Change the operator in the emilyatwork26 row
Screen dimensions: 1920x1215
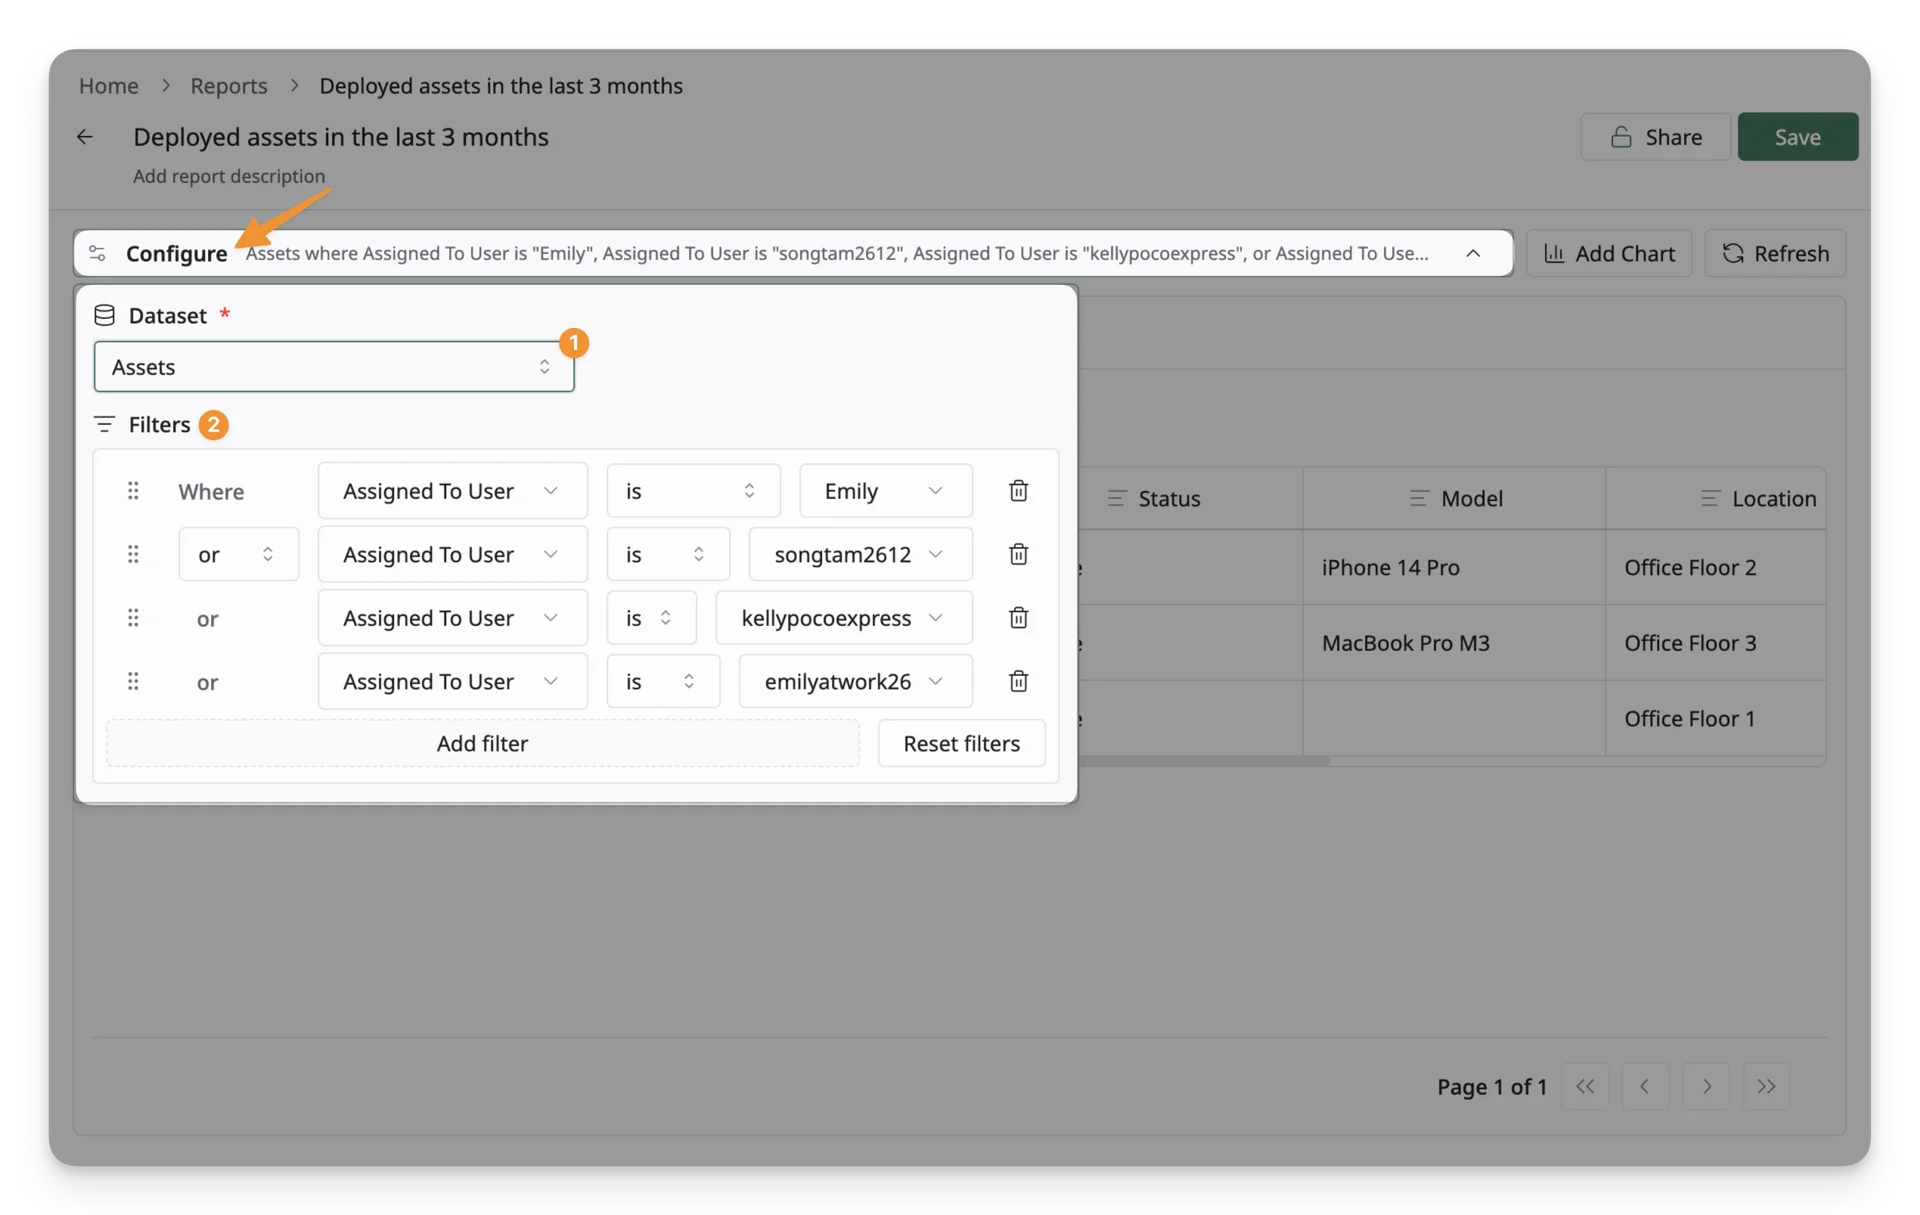(x=663, y=681)
